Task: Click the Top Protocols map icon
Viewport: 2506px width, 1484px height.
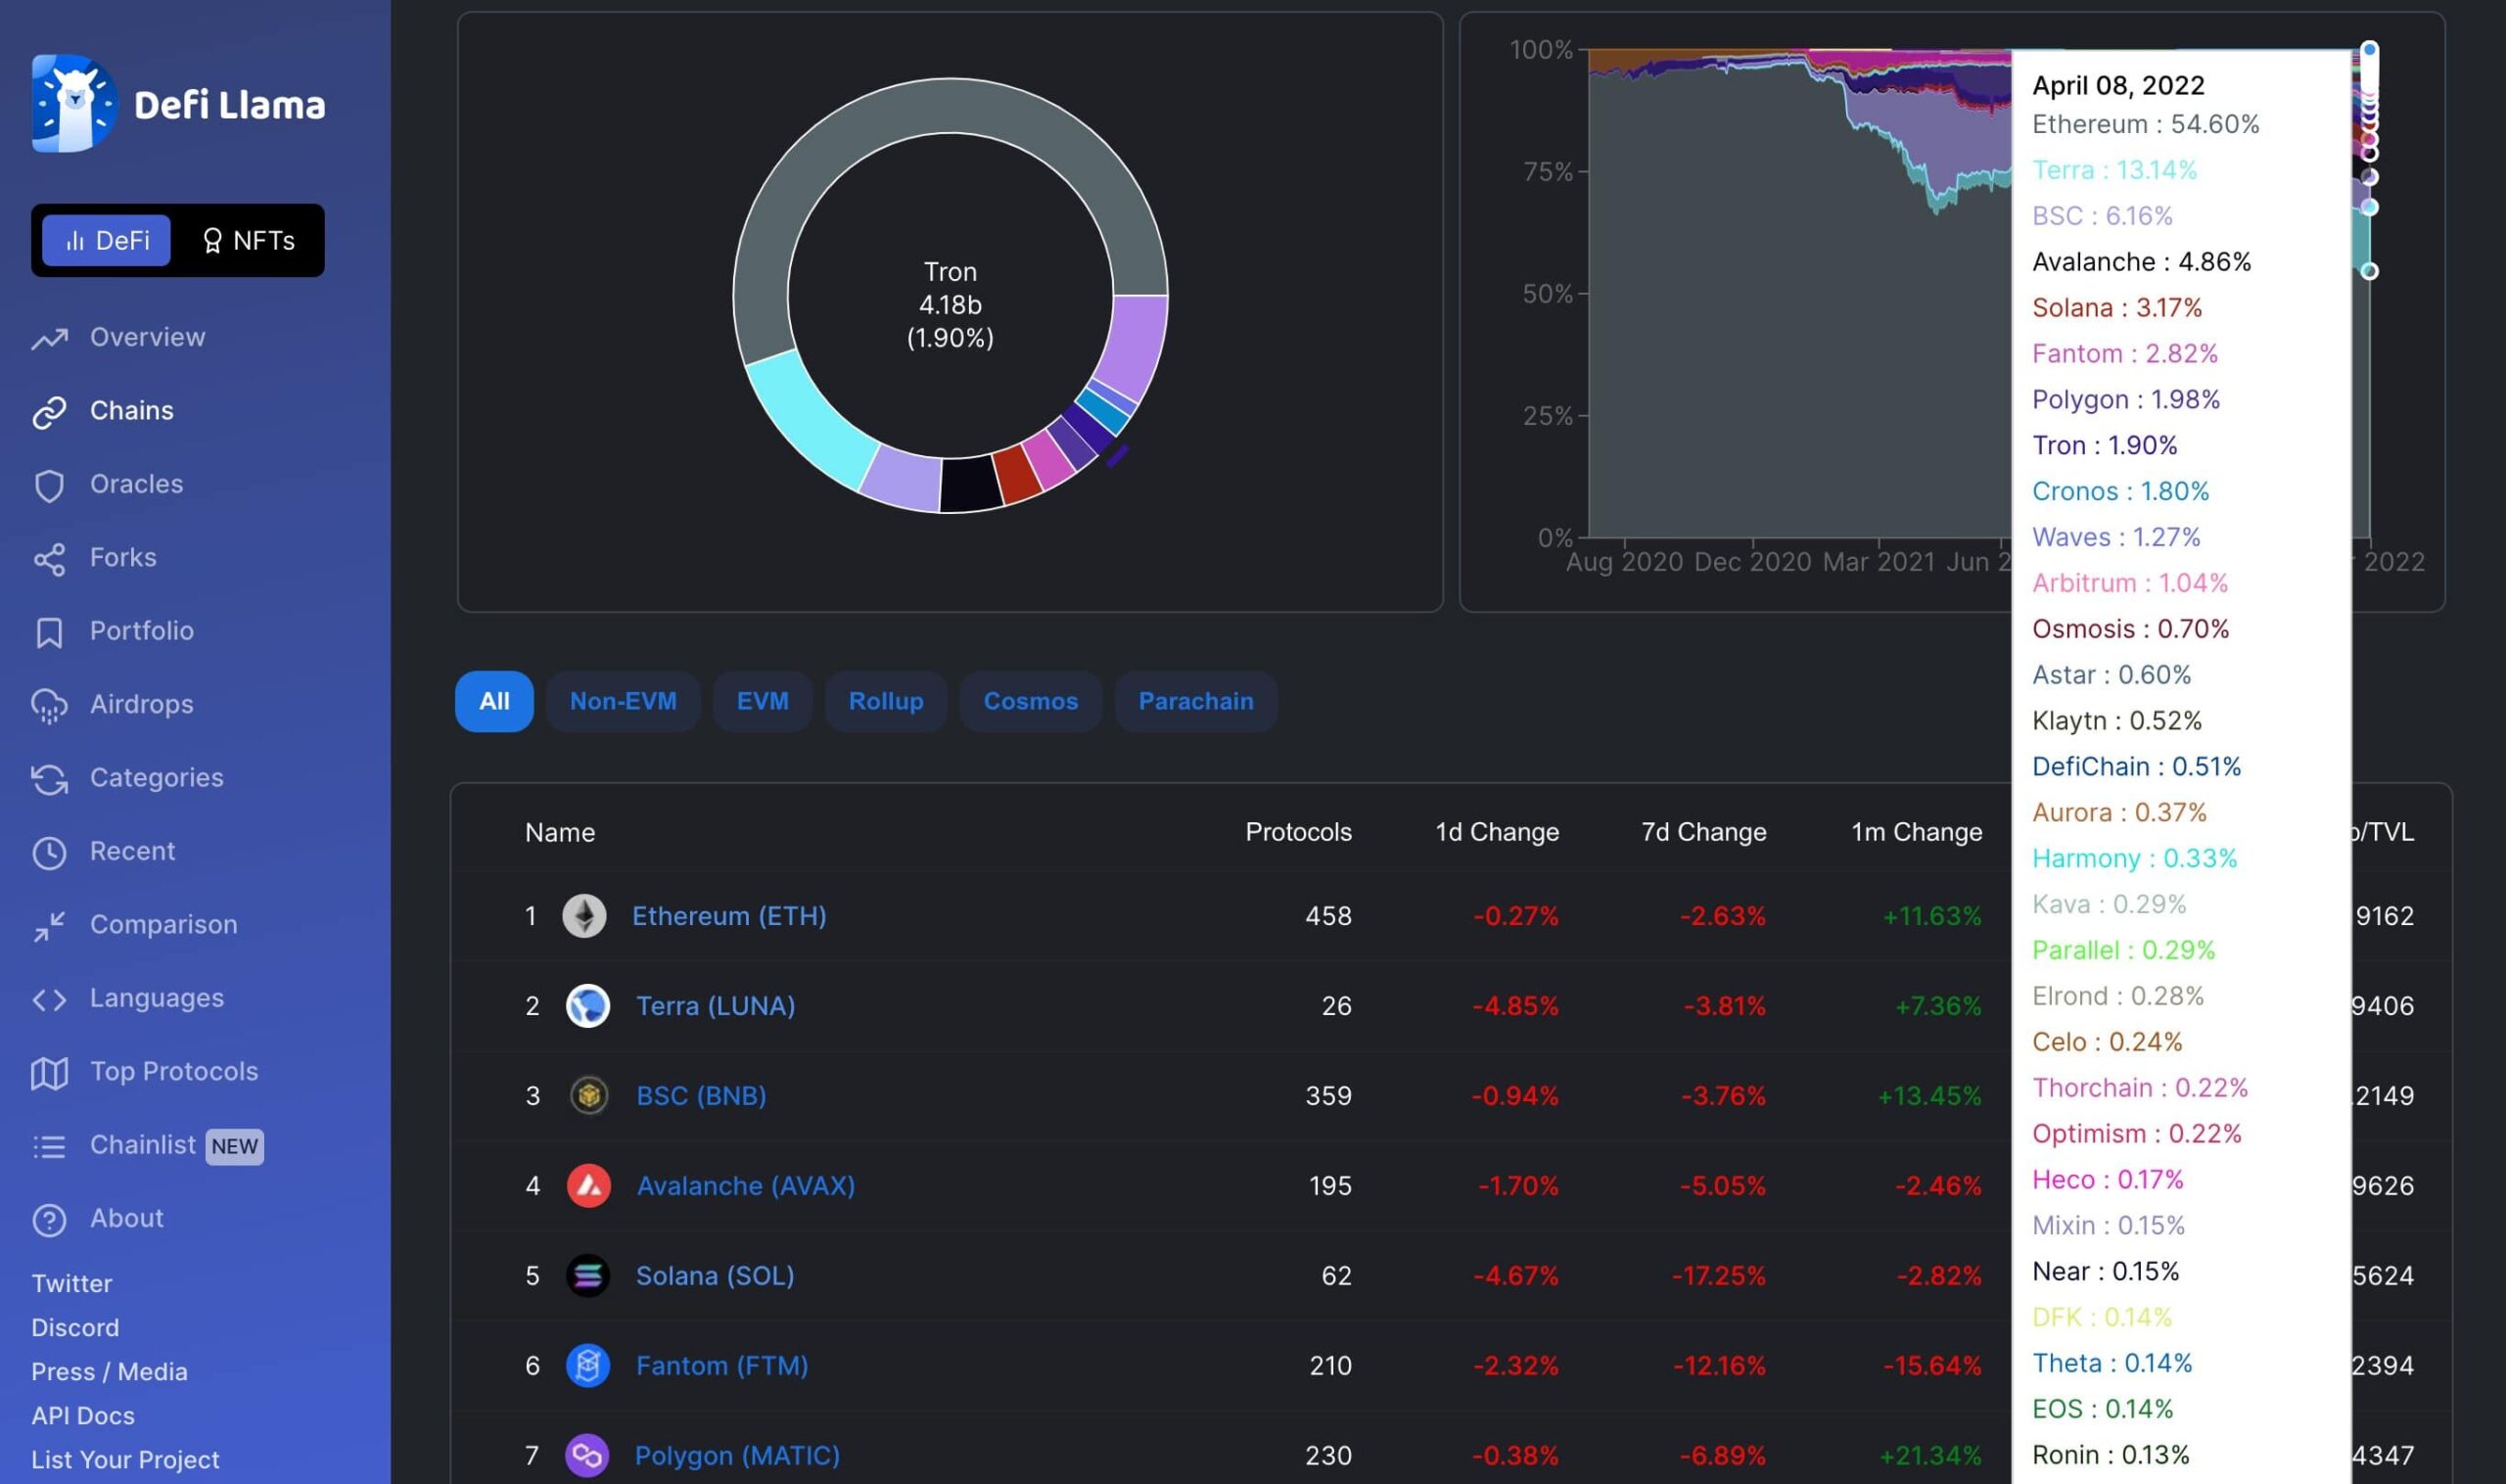Action: 49,1073
